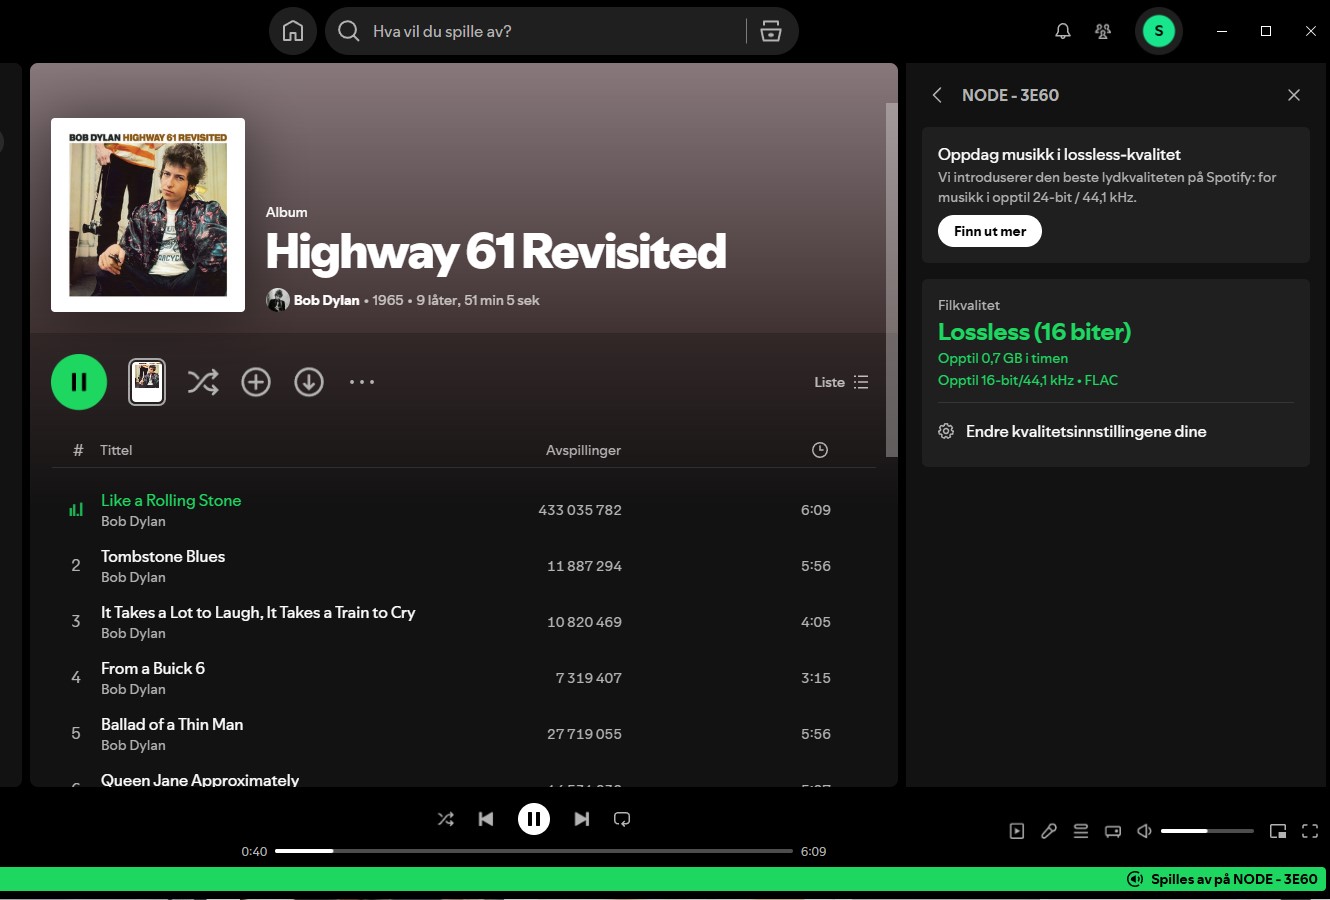Screen dimensions: 1330x900
Task: Add the album to Your Library
Action: click(x=256, y=382)
